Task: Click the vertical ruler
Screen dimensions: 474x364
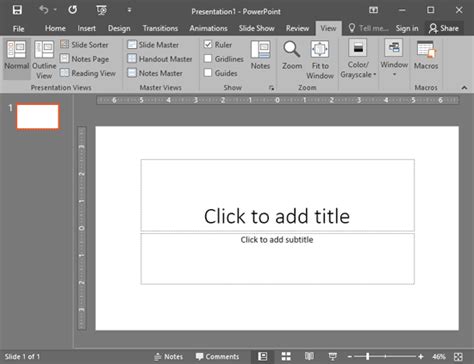Action: pos(82,228)
